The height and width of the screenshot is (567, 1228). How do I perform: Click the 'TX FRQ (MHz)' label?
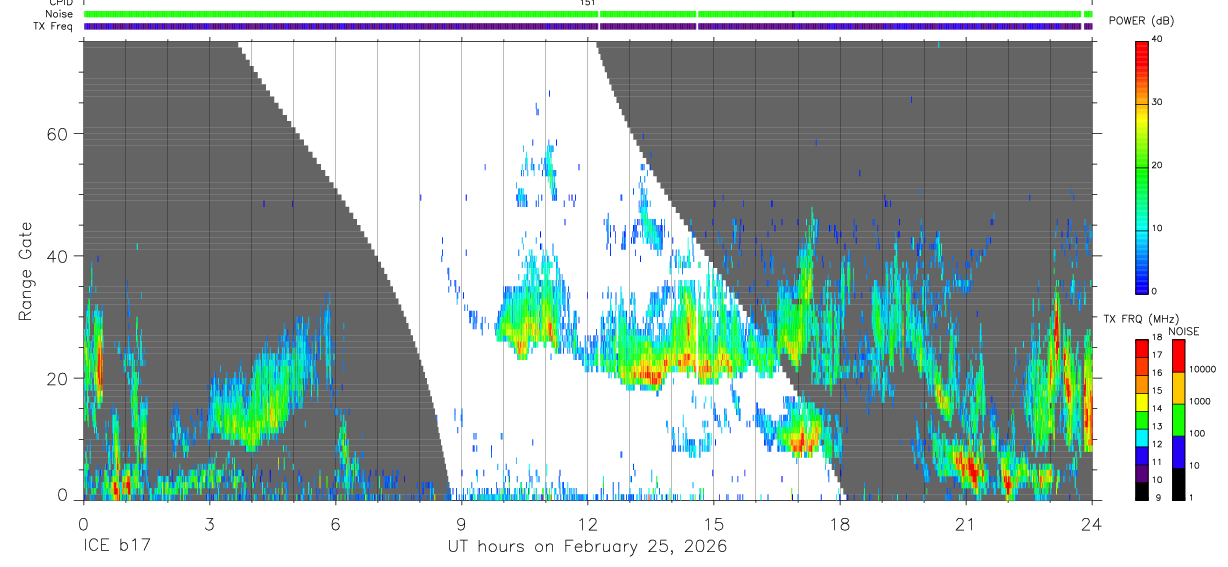pos(1139,319)
